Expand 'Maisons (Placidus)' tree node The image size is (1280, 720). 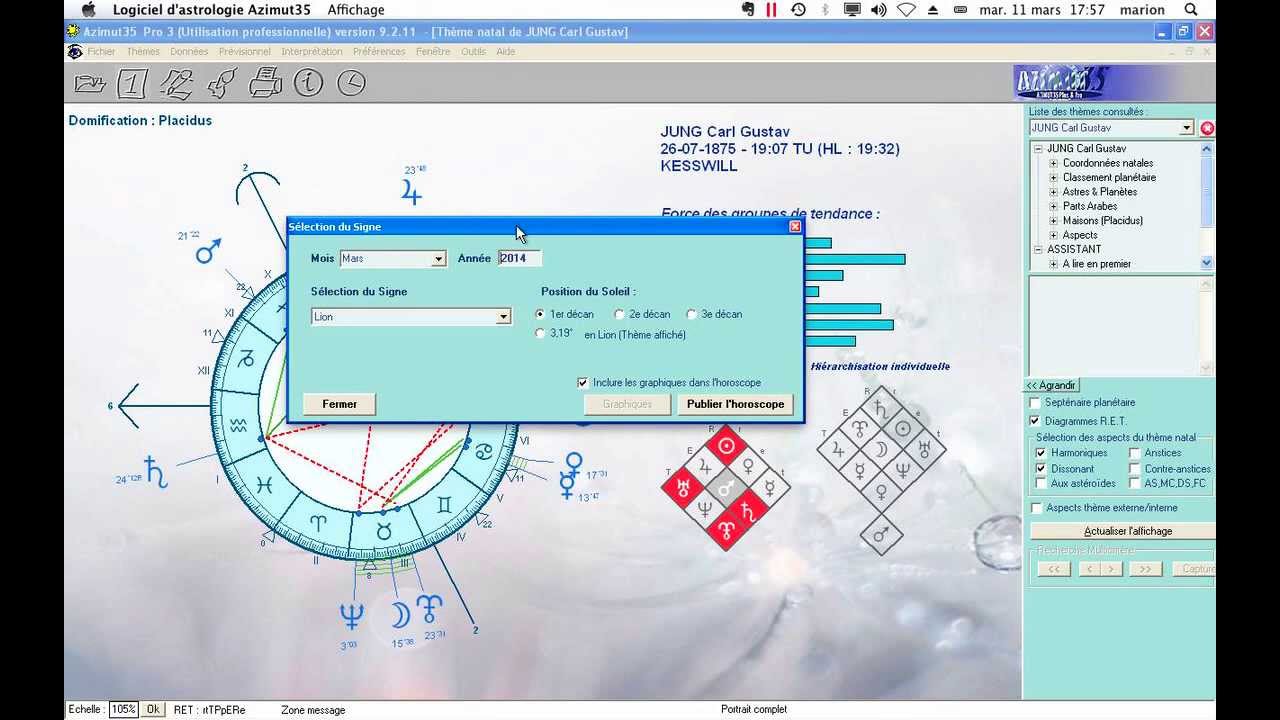coord(1053,220)
